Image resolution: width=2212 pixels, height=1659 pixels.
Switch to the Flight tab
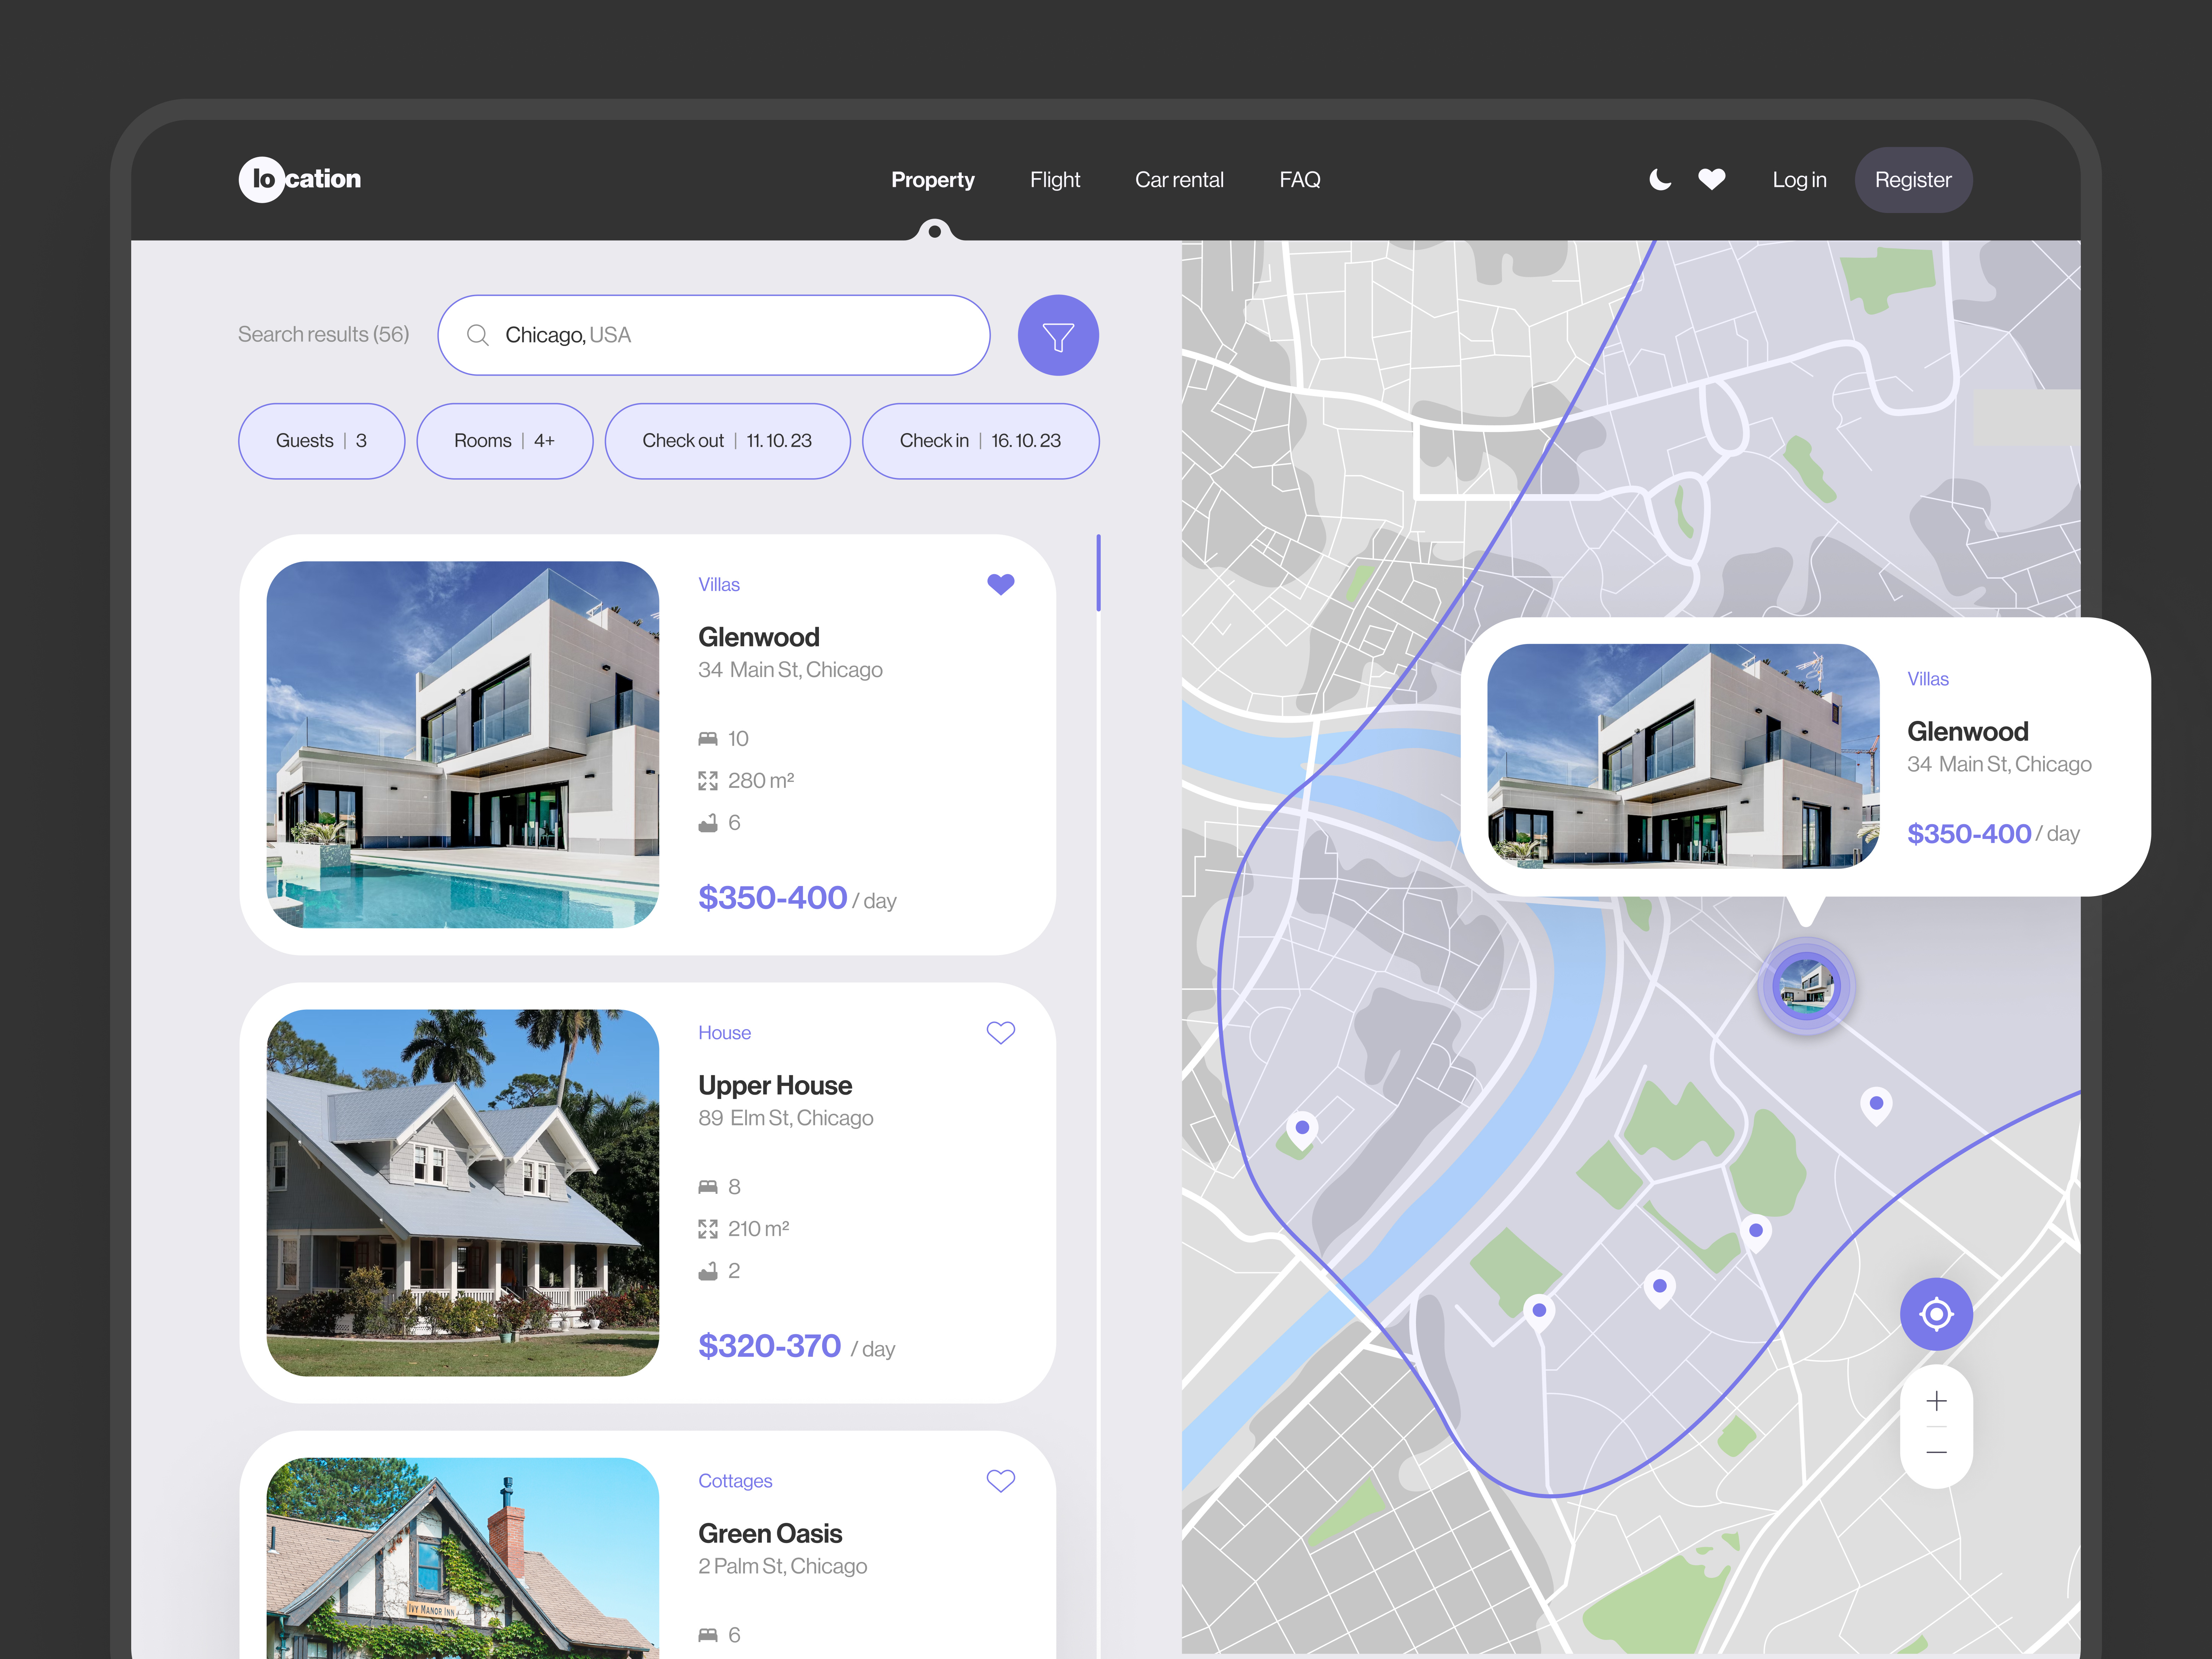pos(1055,179)
